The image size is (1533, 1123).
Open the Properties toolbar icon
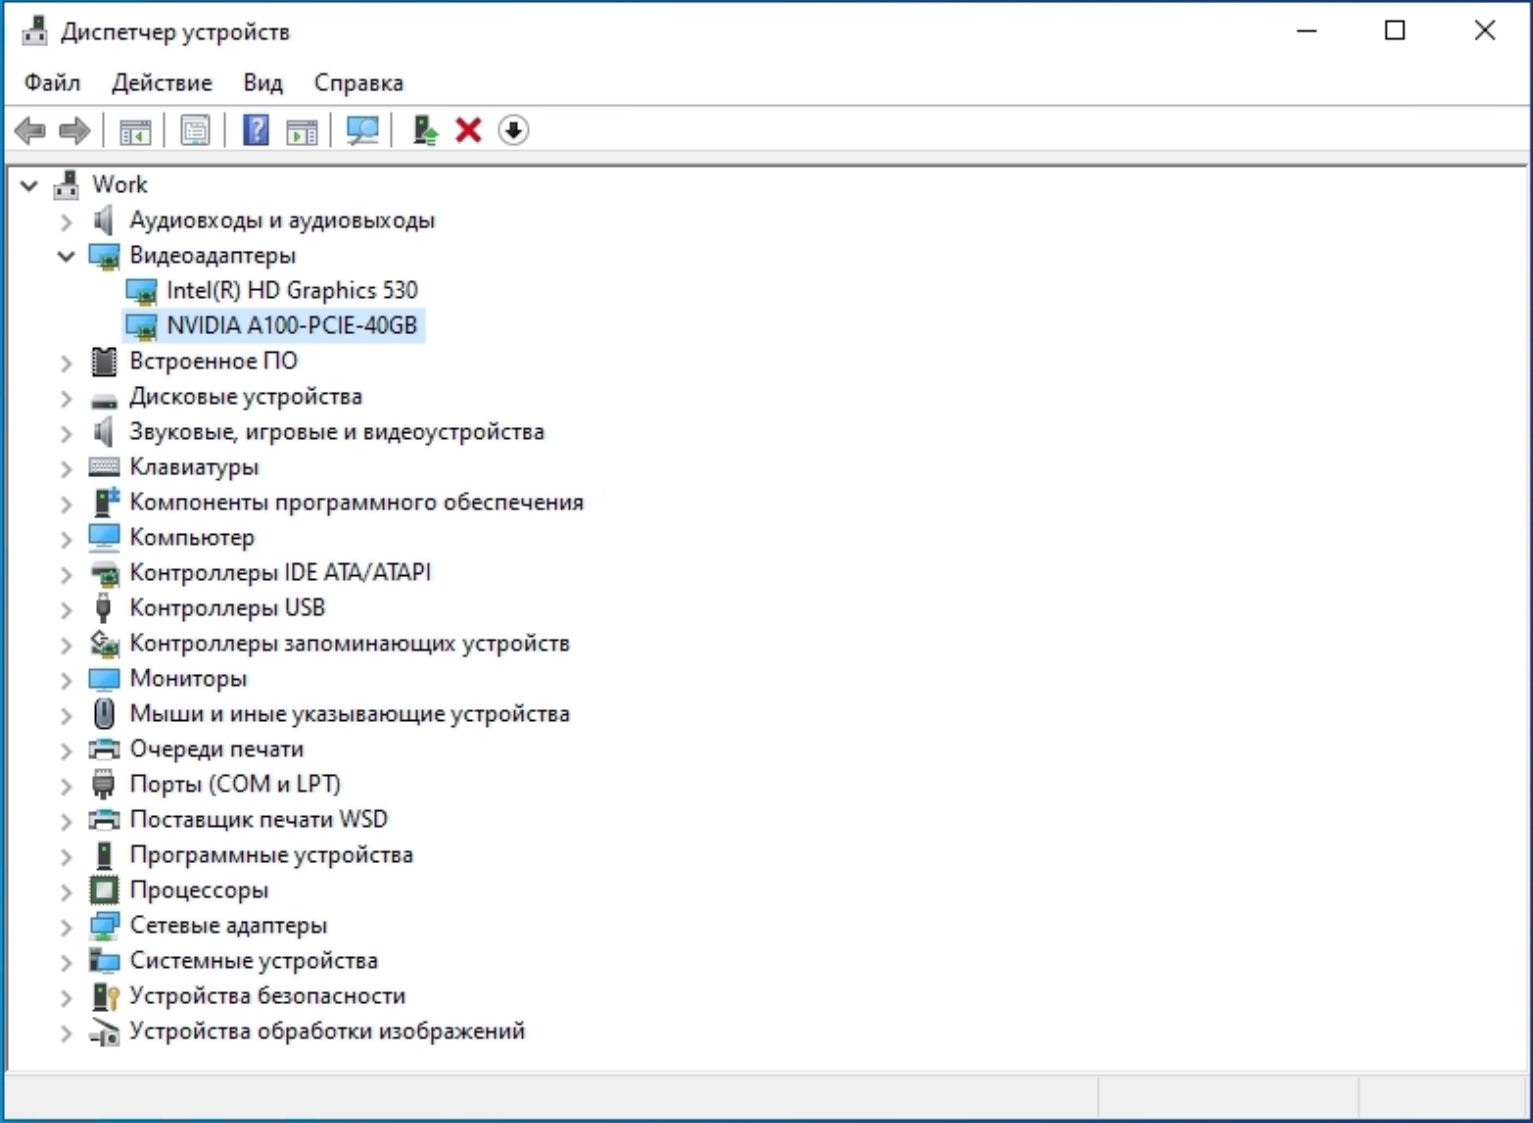click(x=195, y=130)
